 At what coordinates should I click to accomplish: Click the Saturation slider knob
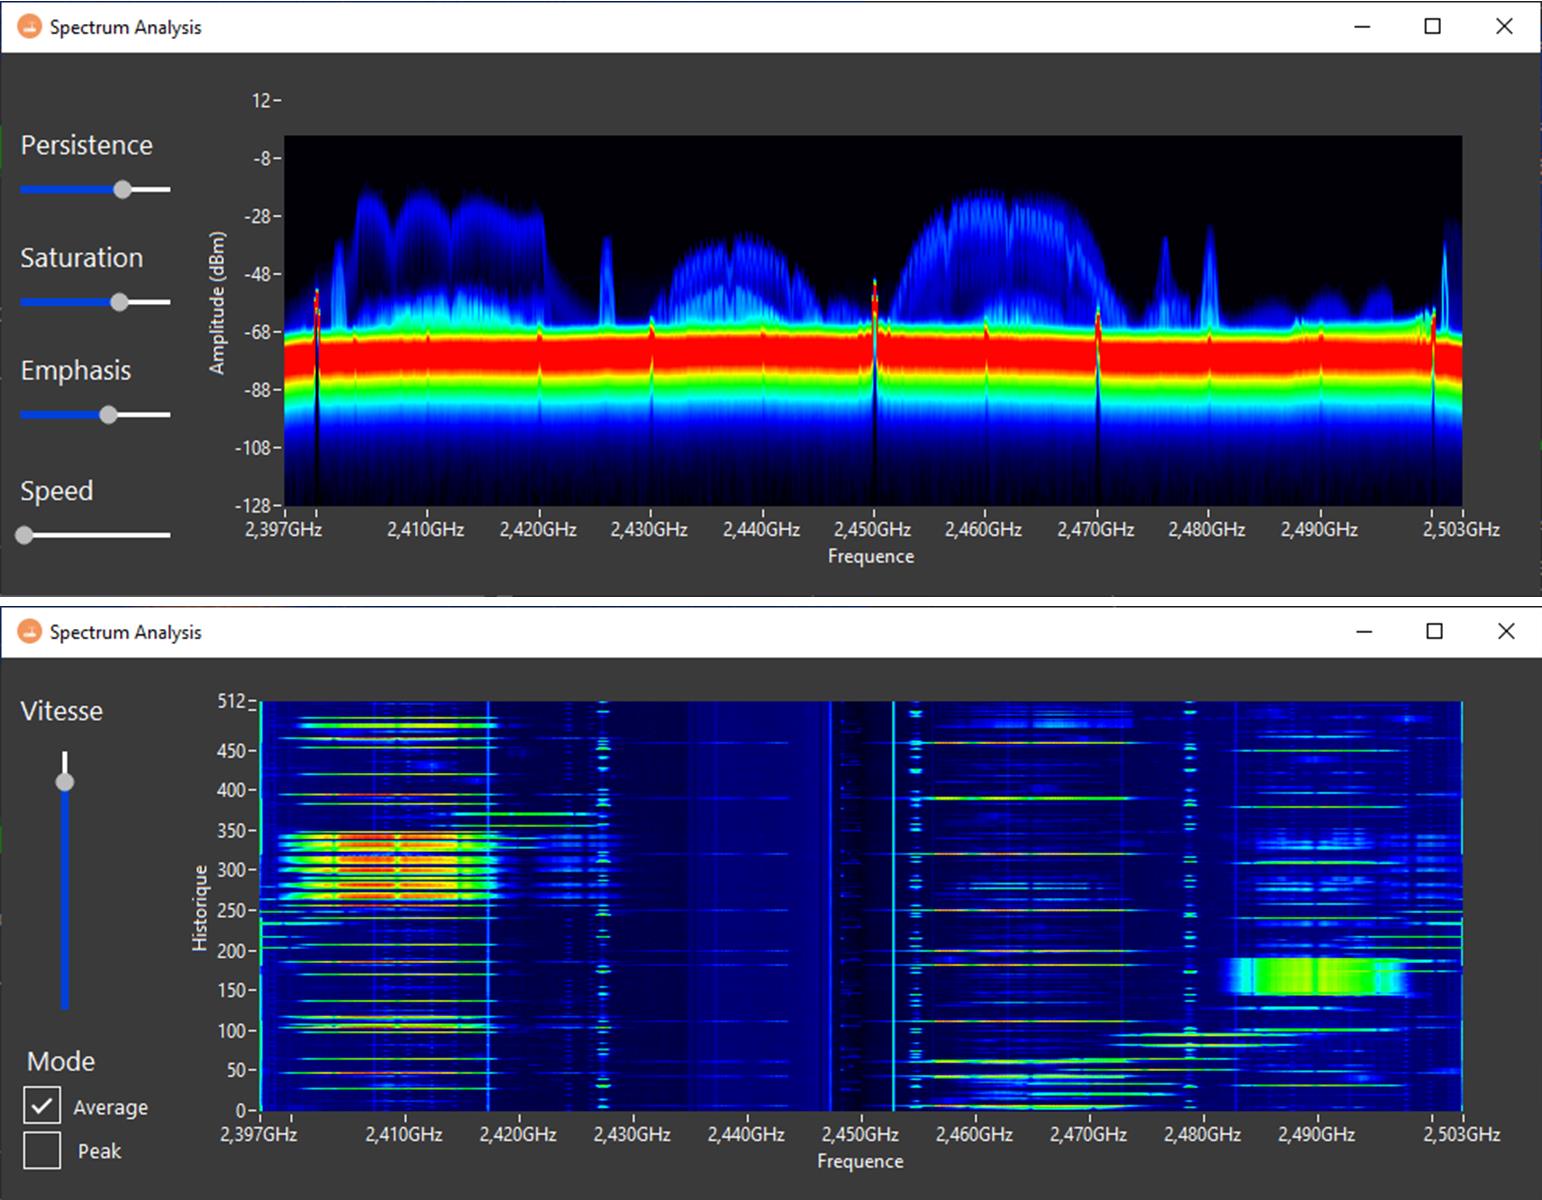coord(119,302)
